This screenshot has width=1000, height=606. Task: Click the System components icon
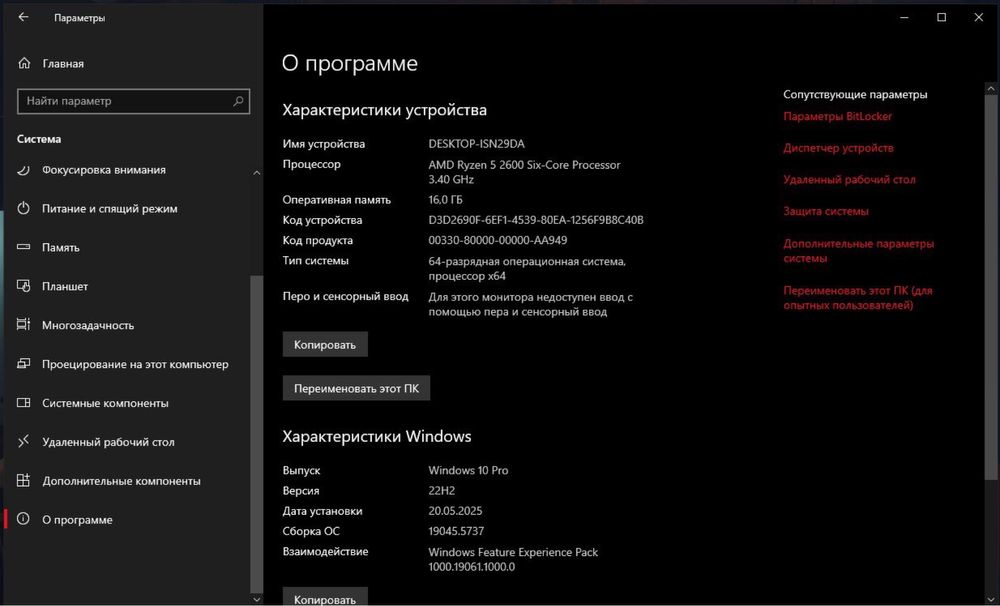click(x=24, y=403)
